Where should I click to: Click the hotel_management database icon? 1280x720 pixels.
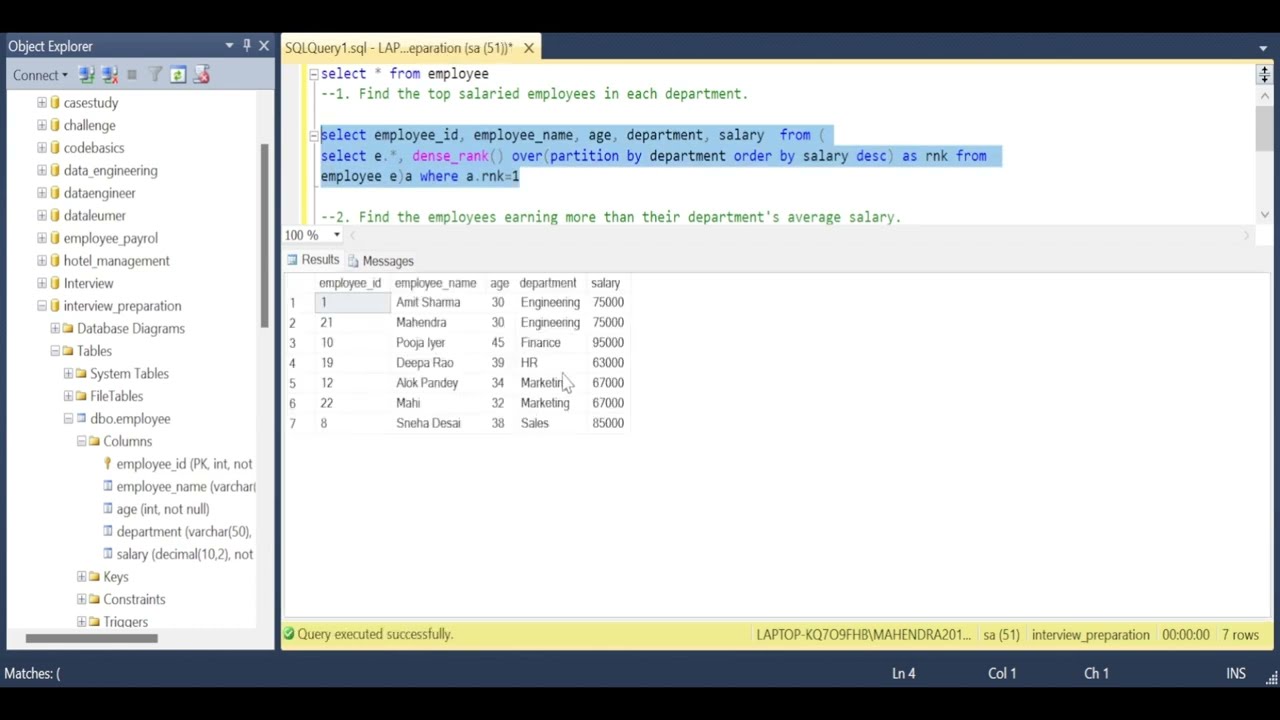(x=54, y=261)
